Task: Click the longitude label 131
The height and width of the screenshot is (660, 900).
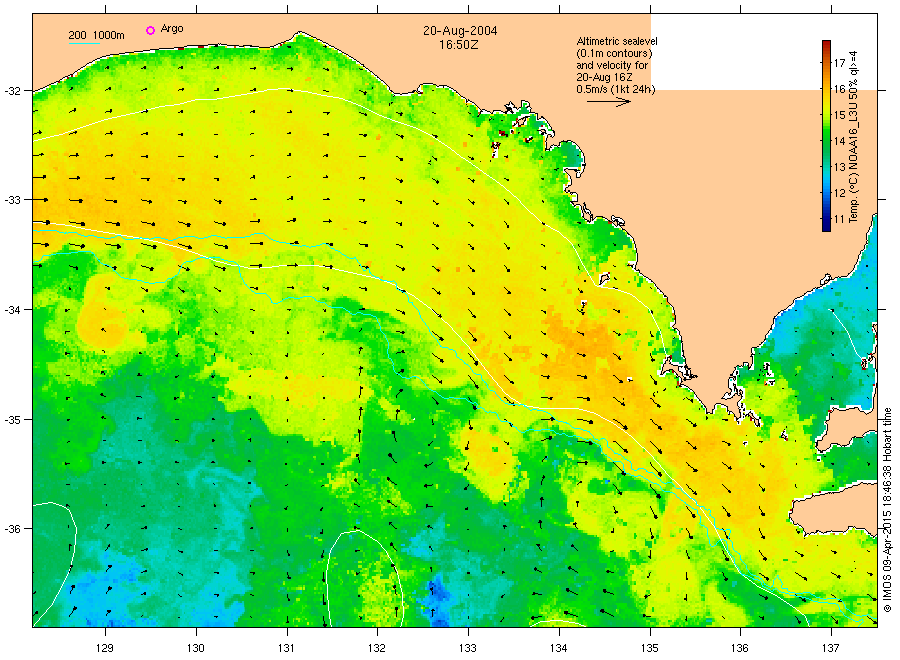Action: pos(286,649)
